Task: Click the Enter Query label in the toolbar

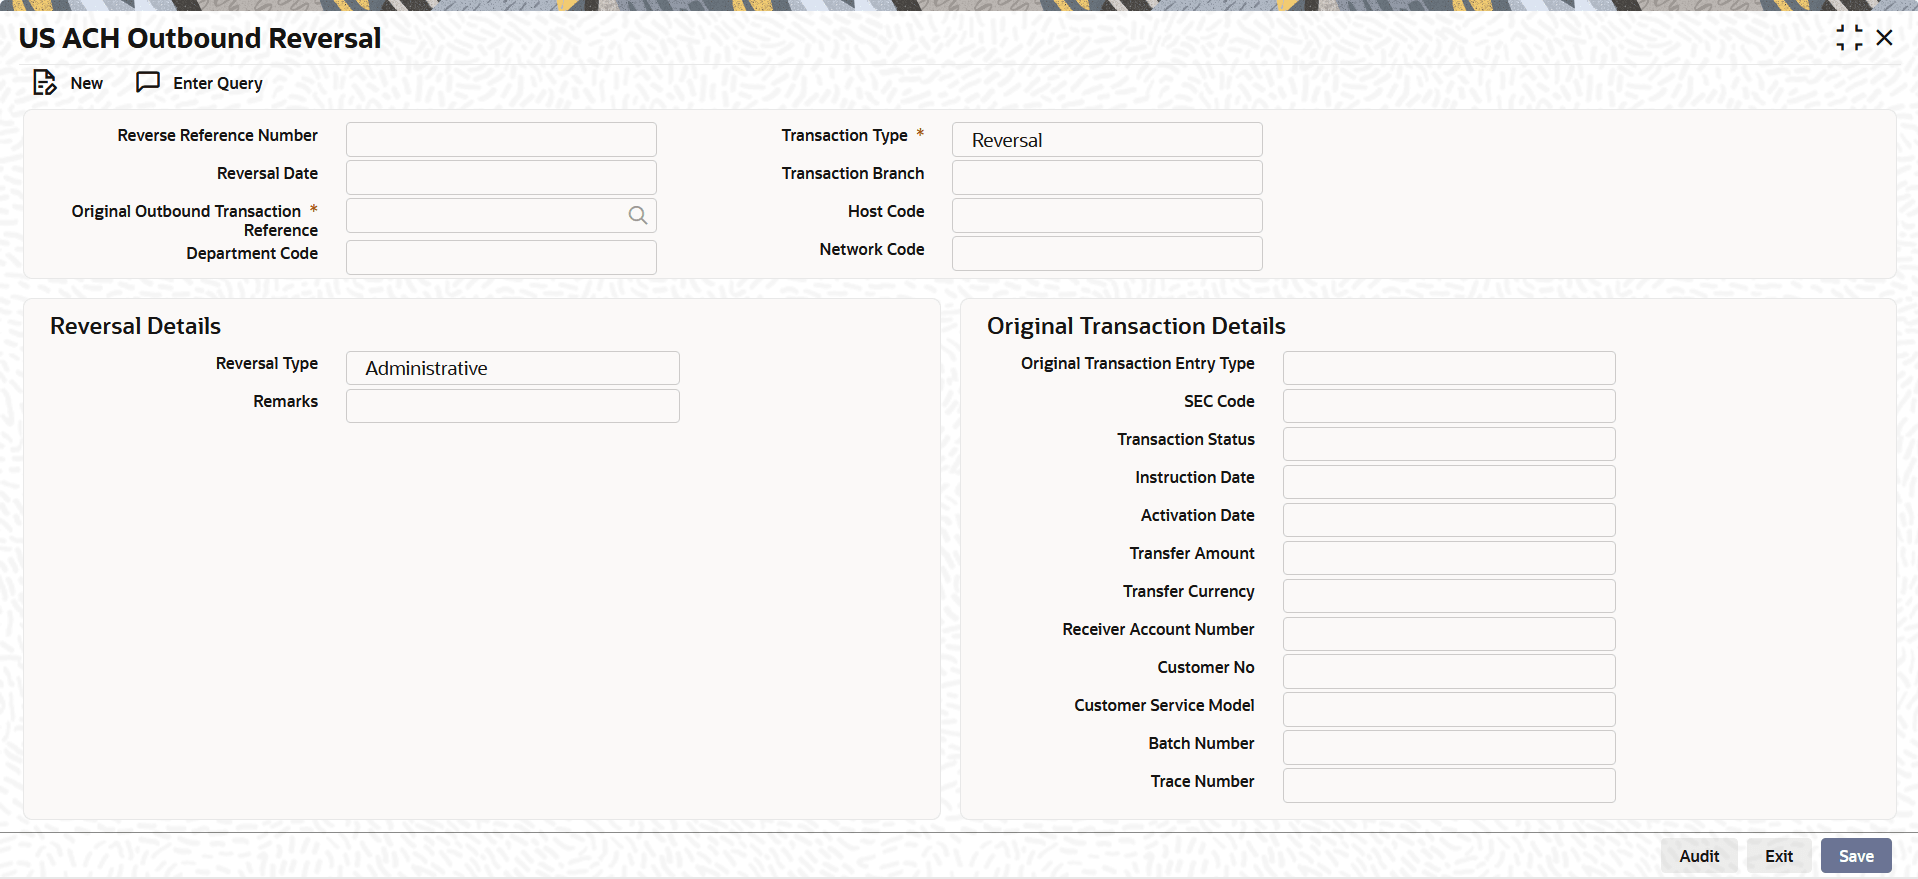Action: [x=218, y=83]
